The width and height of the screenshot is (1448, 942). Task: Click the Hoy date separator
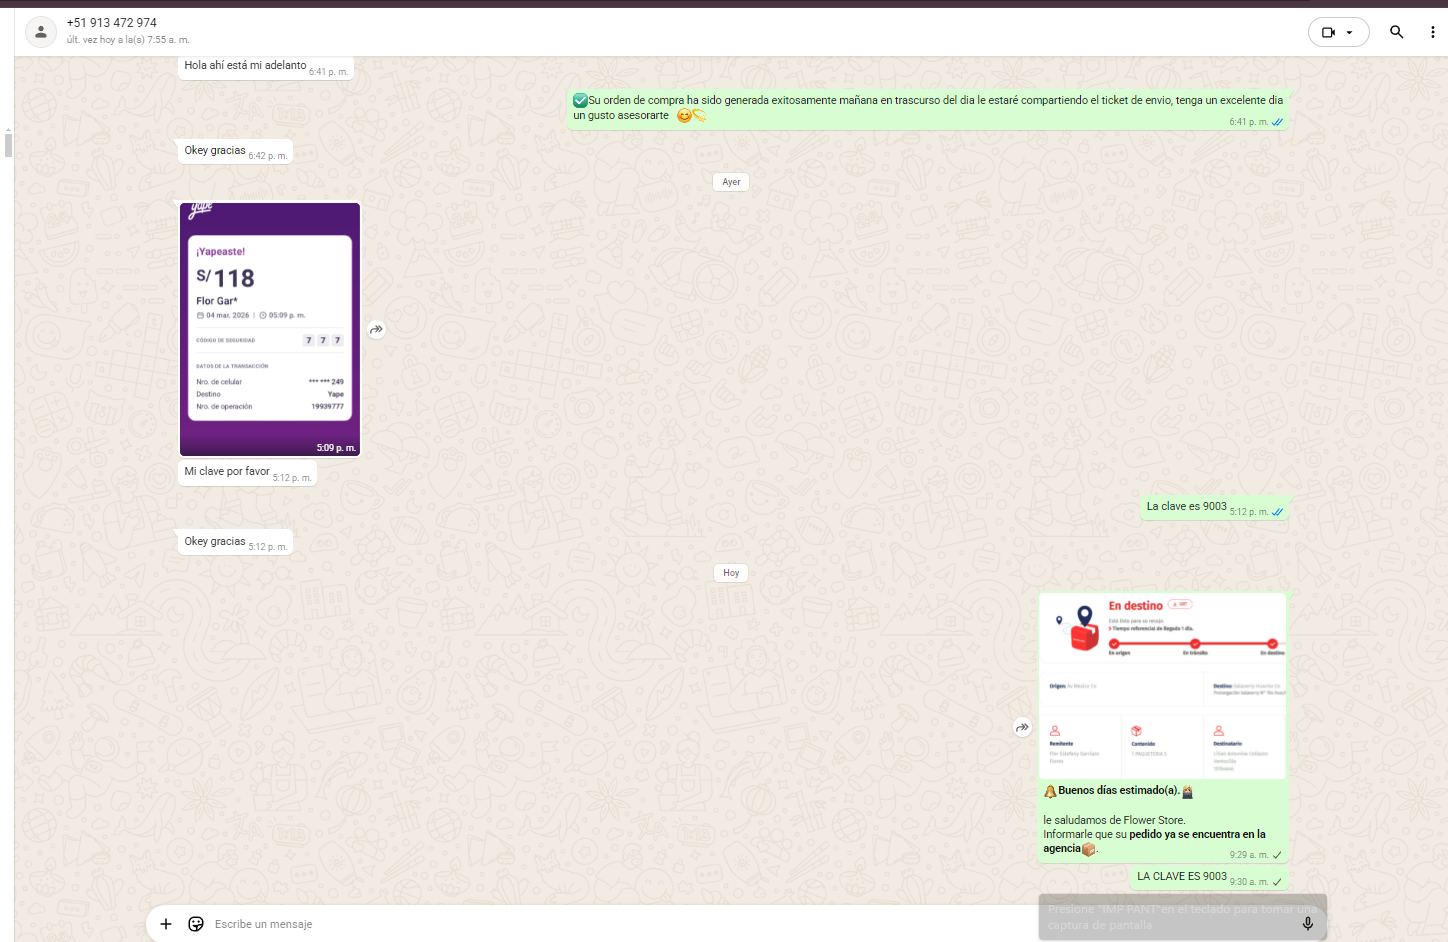click(731, 573)
